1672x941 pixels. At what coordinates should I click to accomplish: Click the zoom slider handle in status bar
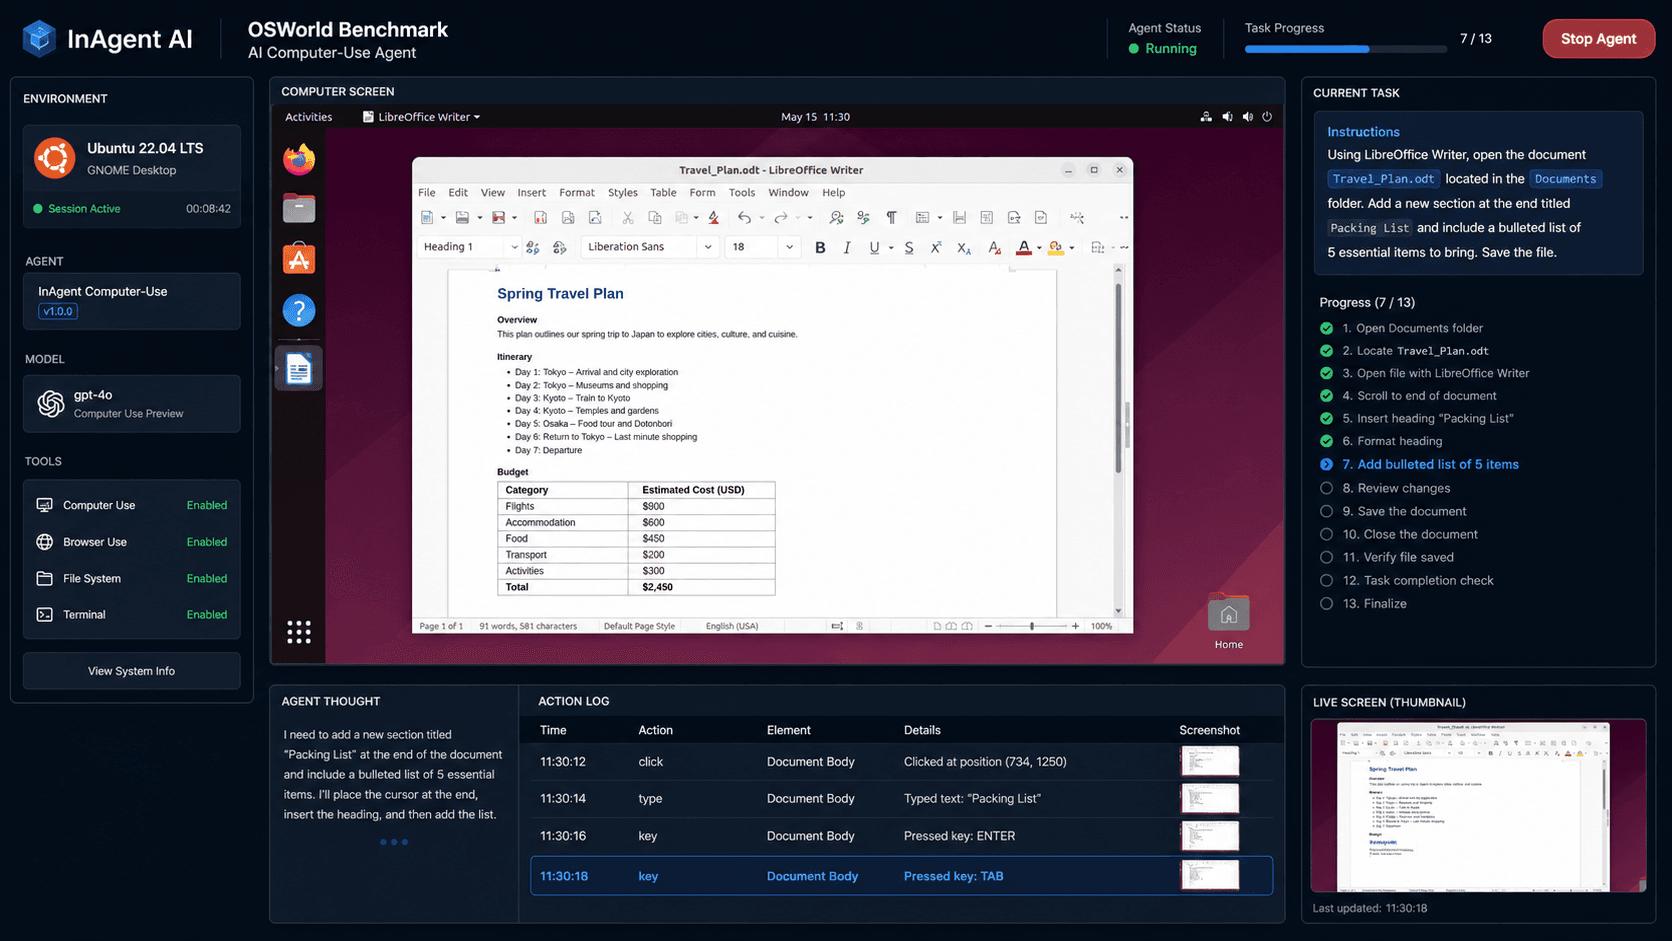1032,626
